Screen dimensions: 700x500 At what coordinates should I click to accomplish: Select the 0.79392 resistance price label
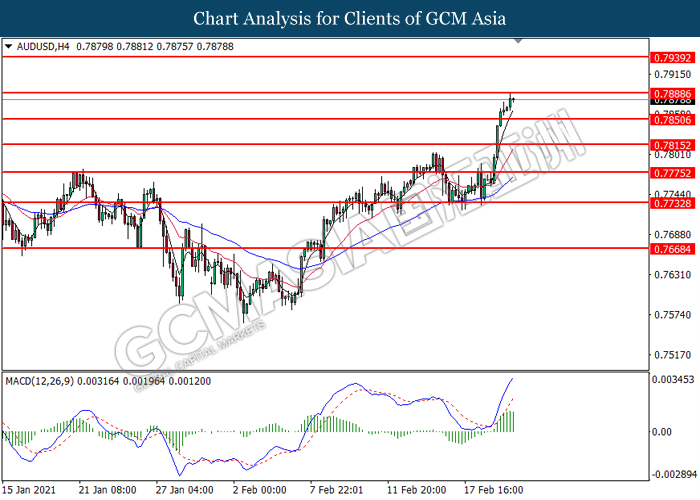pyautogui.click(x=673, y=58)
